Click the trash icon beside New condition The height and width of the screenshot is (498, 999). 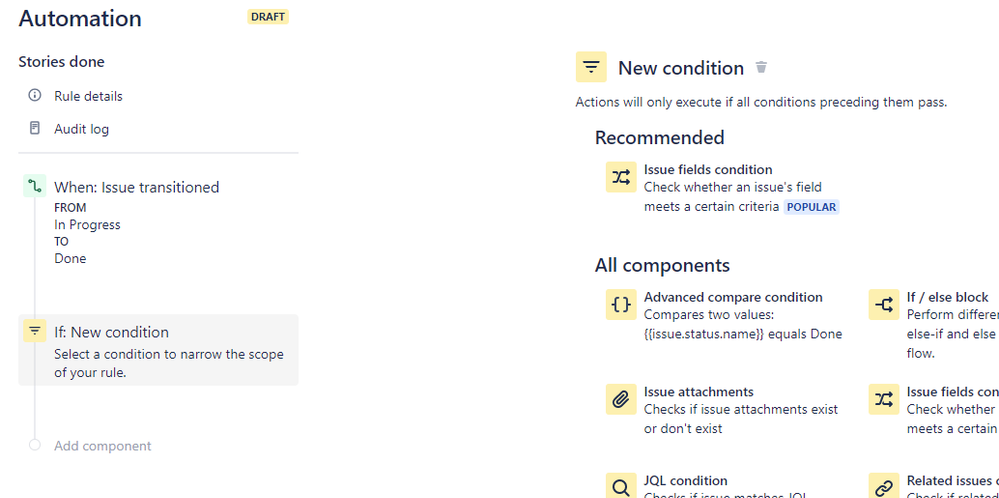[x=761, y=68]
